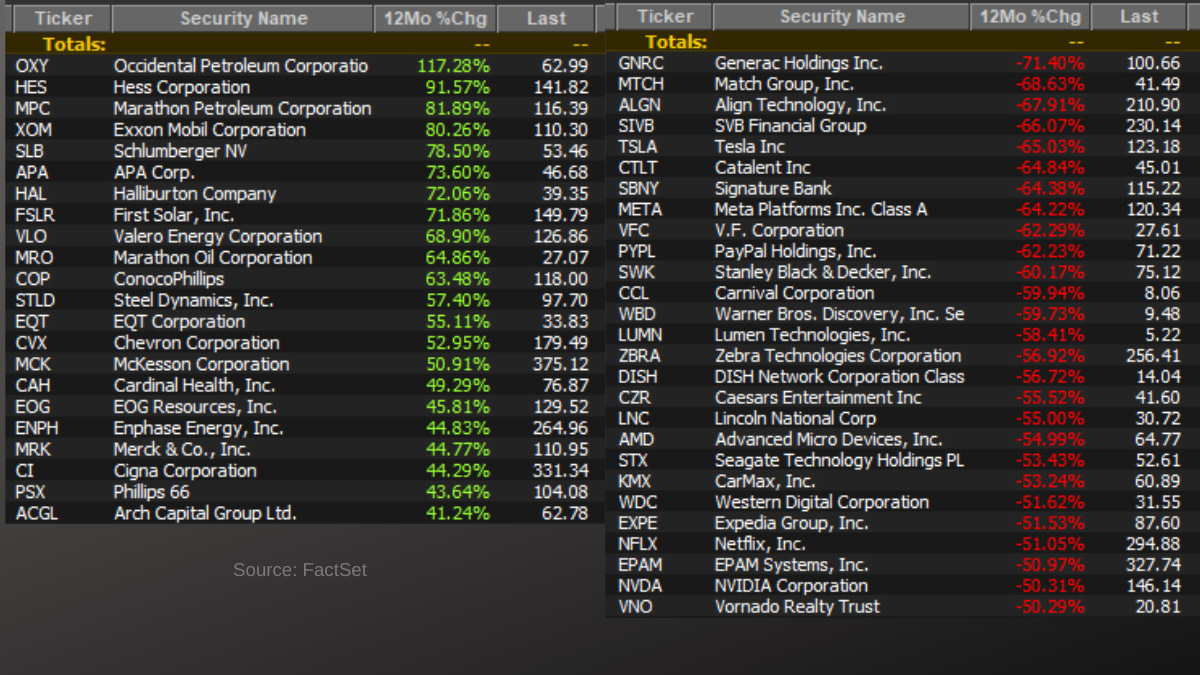Click EOG Resources, Inc. name
The image size is (1200, 675).
click(195, 407)
